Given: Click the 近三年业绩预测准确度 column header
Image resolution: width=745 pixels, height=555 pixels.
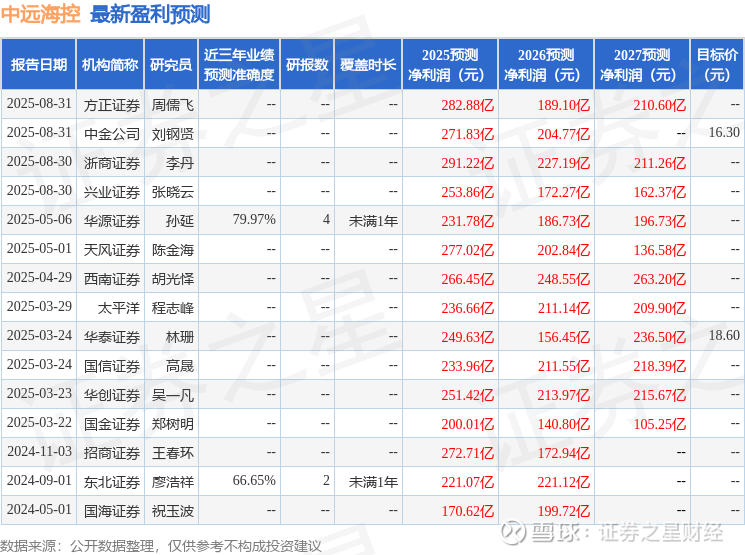Looking at the screenshot, I should 239,65.
